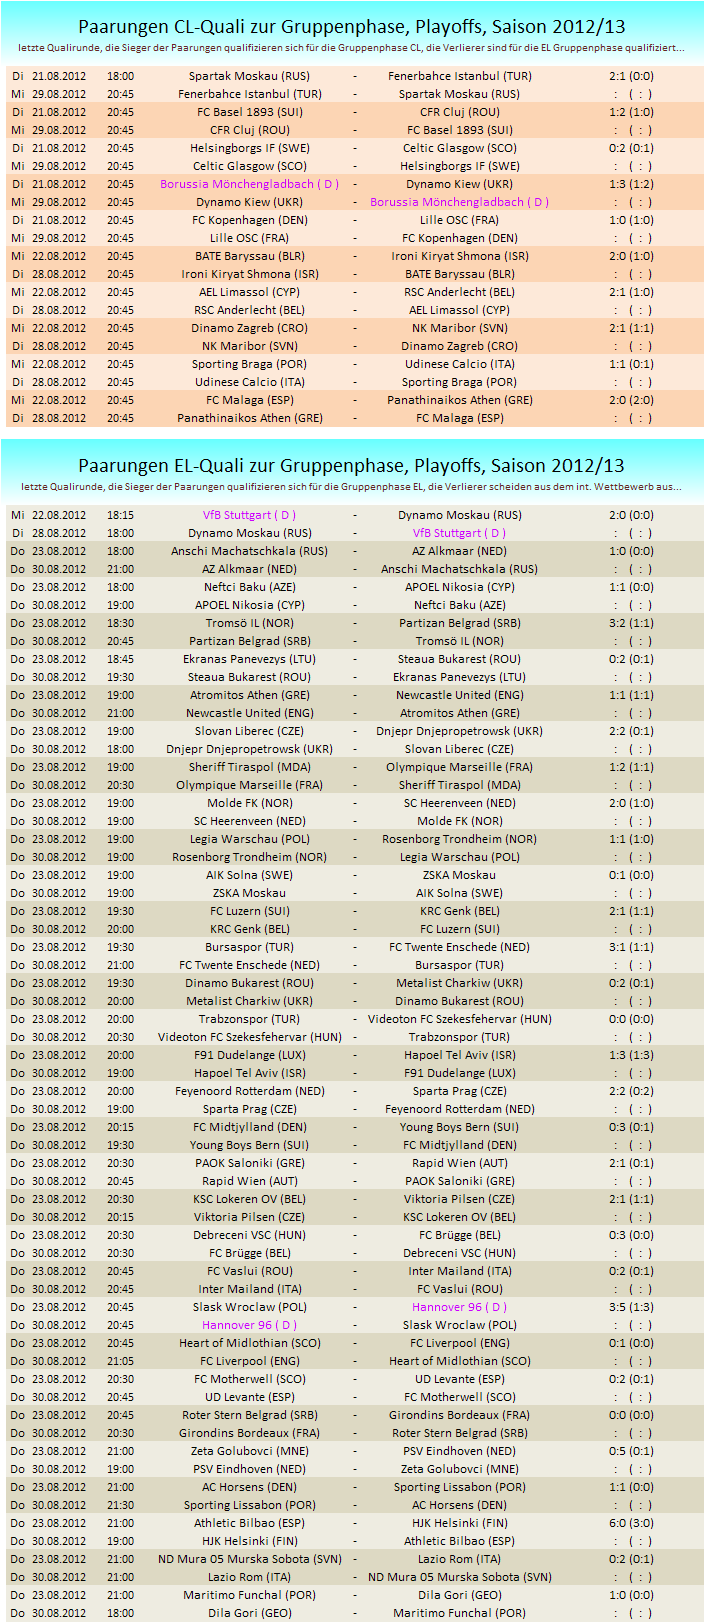Click the score '2:0 (2:0)' of Malaga vs Panathinaikos
Viewport: 704px width, 1622px height.
[x=632, y=400]
